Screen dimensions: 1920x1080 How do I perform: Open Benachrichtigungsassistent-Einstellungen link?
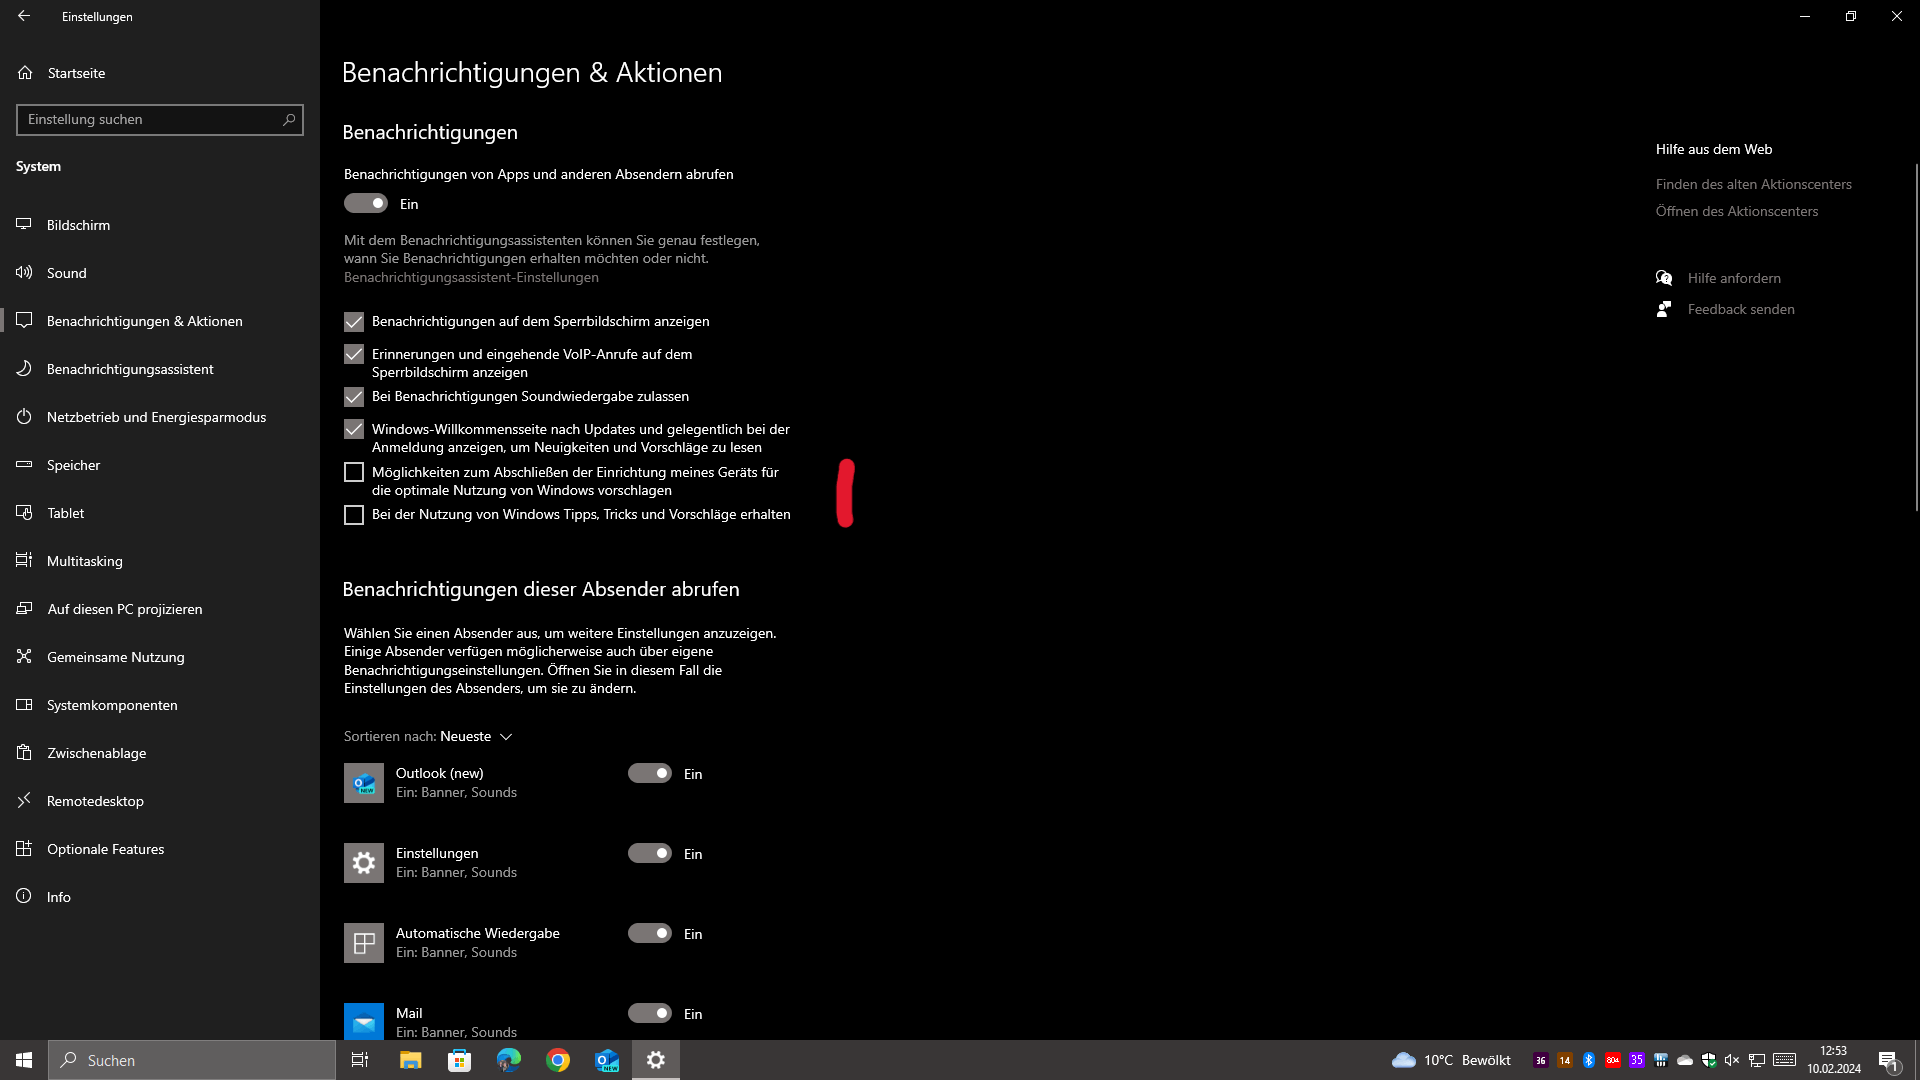471,277
